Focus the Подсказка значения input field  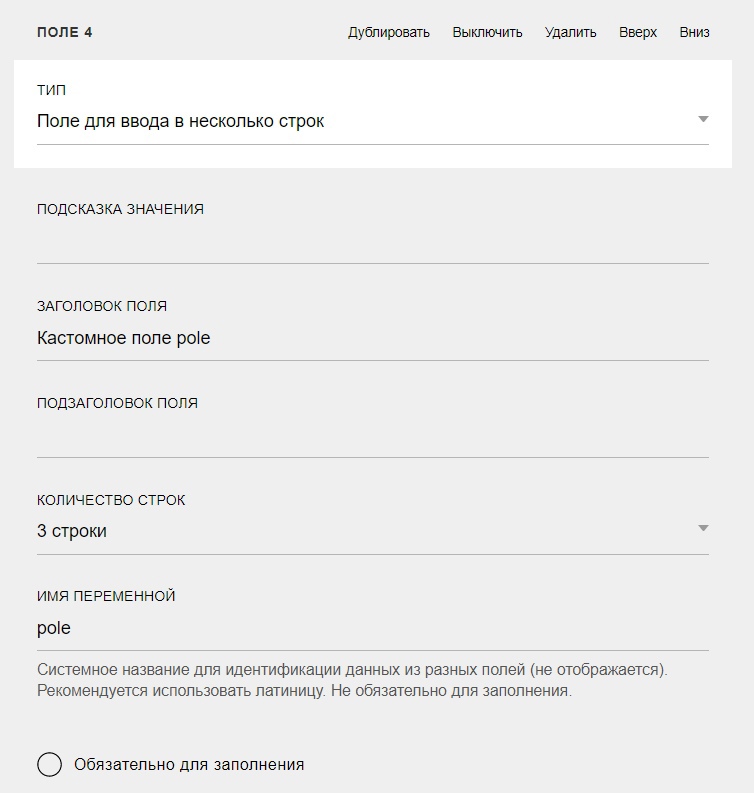click(x=372, y=243)
